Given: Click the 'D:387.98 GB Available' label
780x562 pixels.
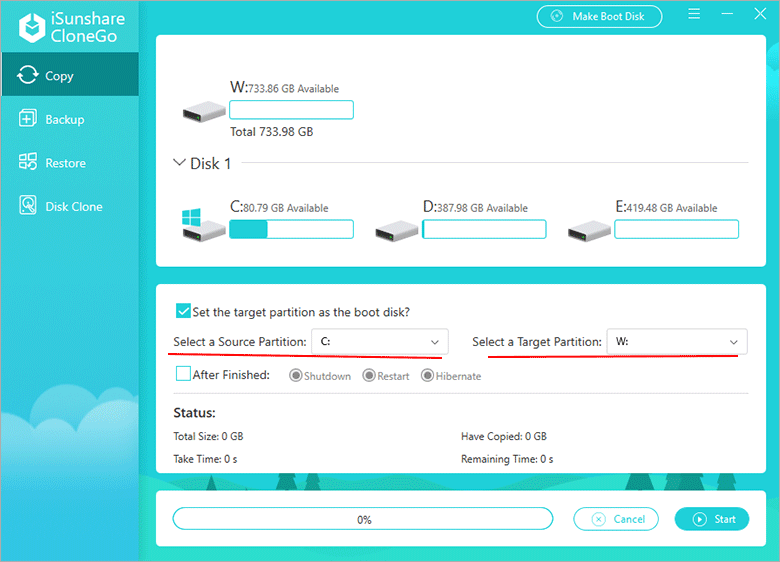Looking at the screenshot, I should point(475,207).
